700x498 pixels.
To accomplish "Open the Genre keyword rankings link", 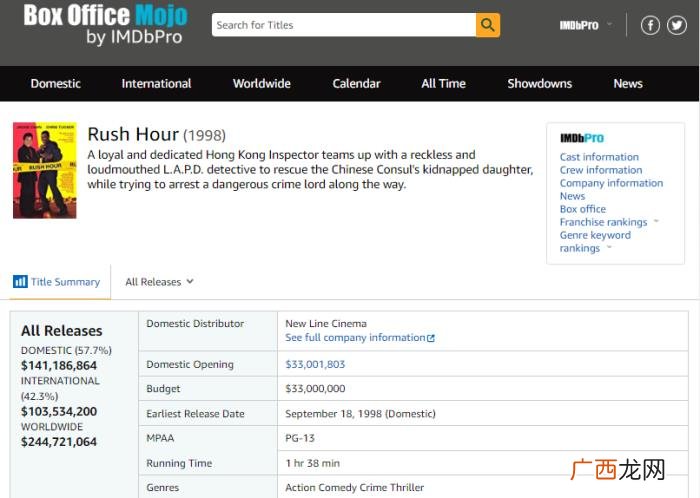I will pos(595,241).
